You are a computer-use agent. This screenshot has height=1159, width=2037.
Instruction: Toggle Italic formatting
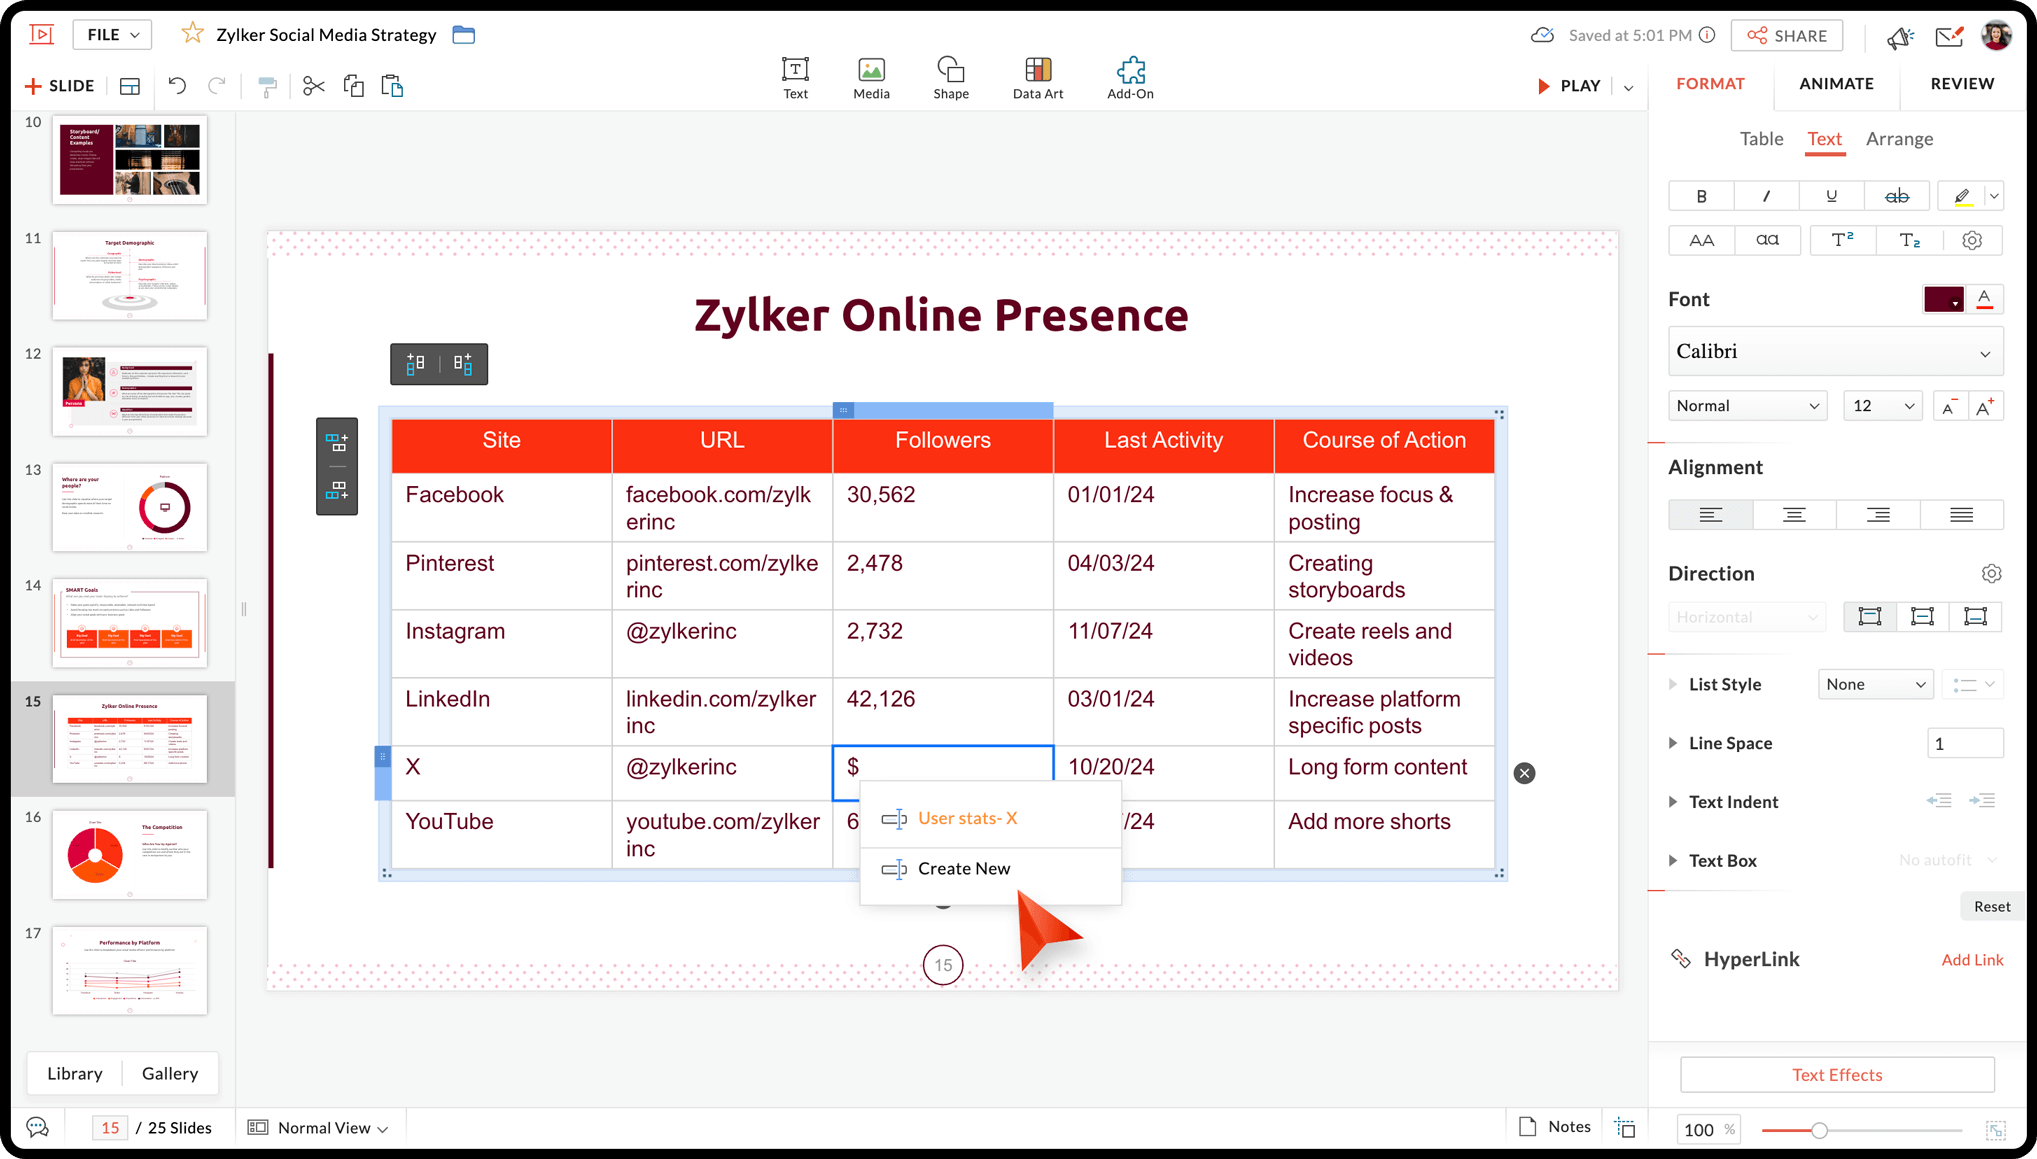click(x=1766, y=196)
